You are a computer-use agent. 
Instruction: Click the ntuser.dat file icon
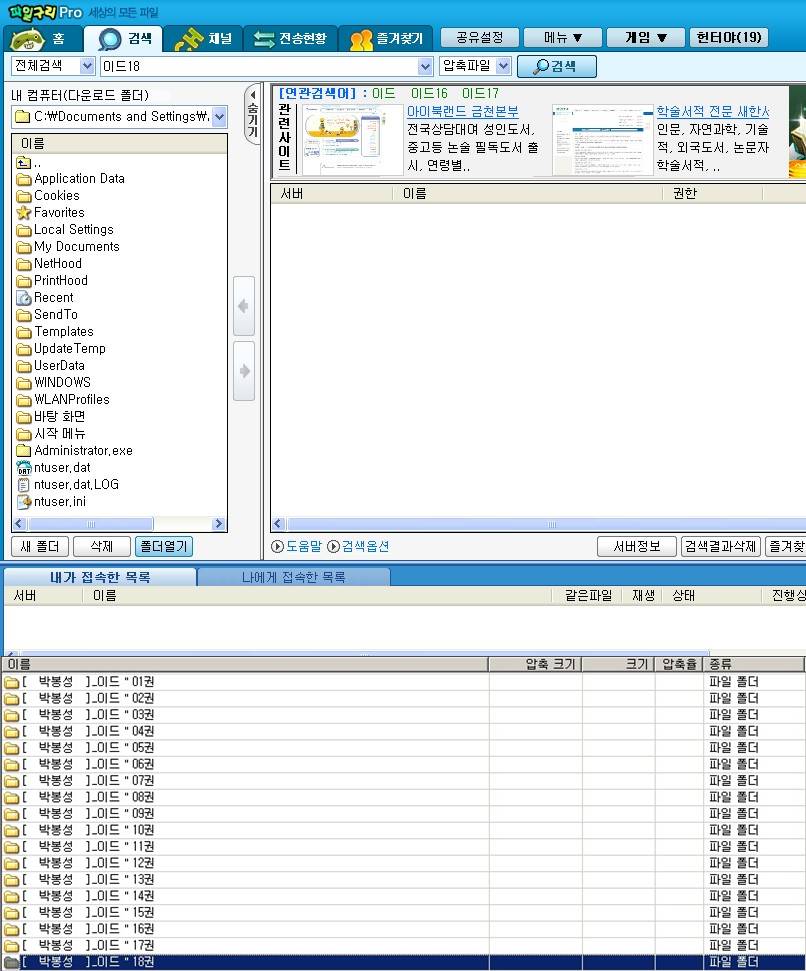click(x=24, y=468)
